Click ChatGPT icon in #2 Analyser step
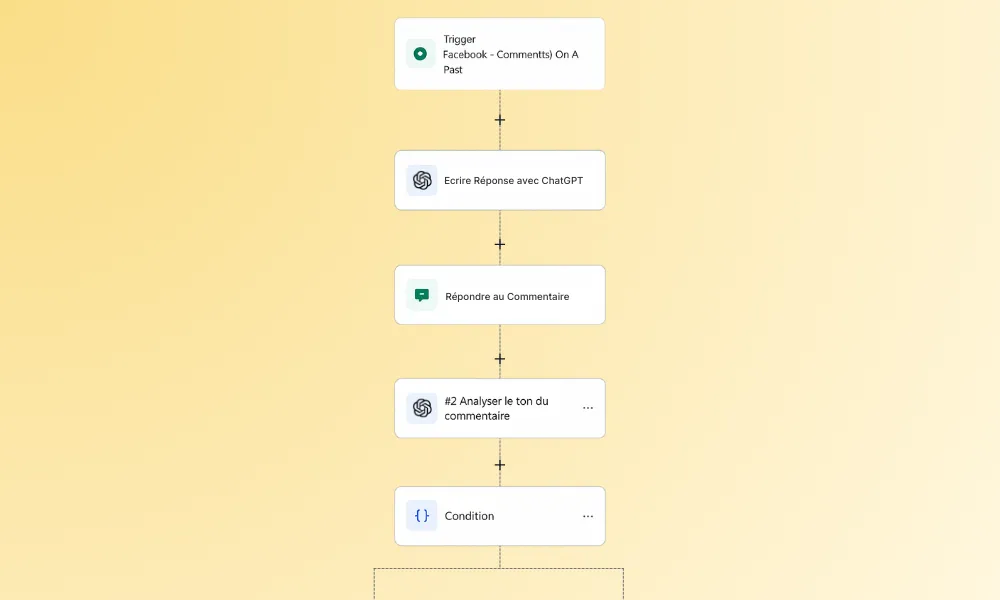The height and width of the screenshot is (600, 1000). pos(422,408)
